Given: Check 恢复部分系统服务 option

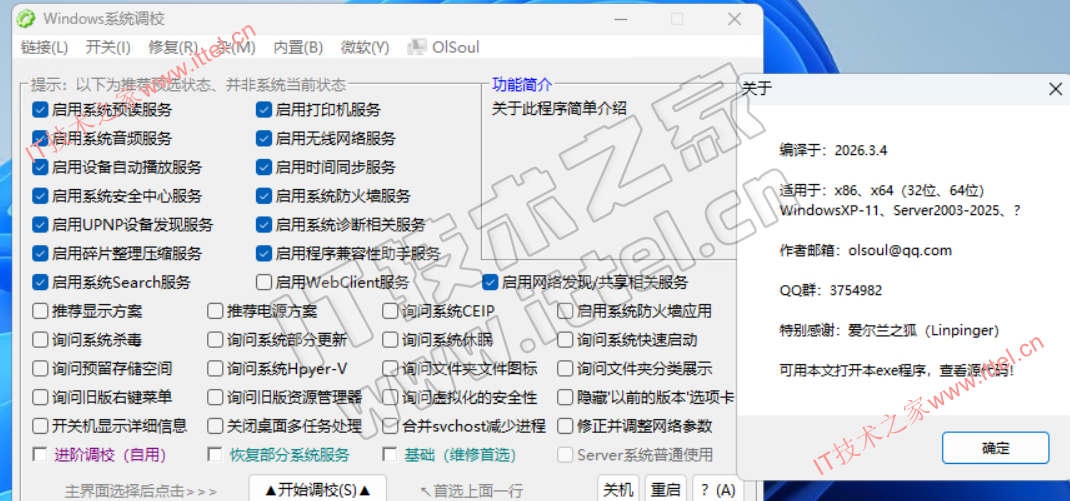Looking at the screenshot, I should coord(215,455).
